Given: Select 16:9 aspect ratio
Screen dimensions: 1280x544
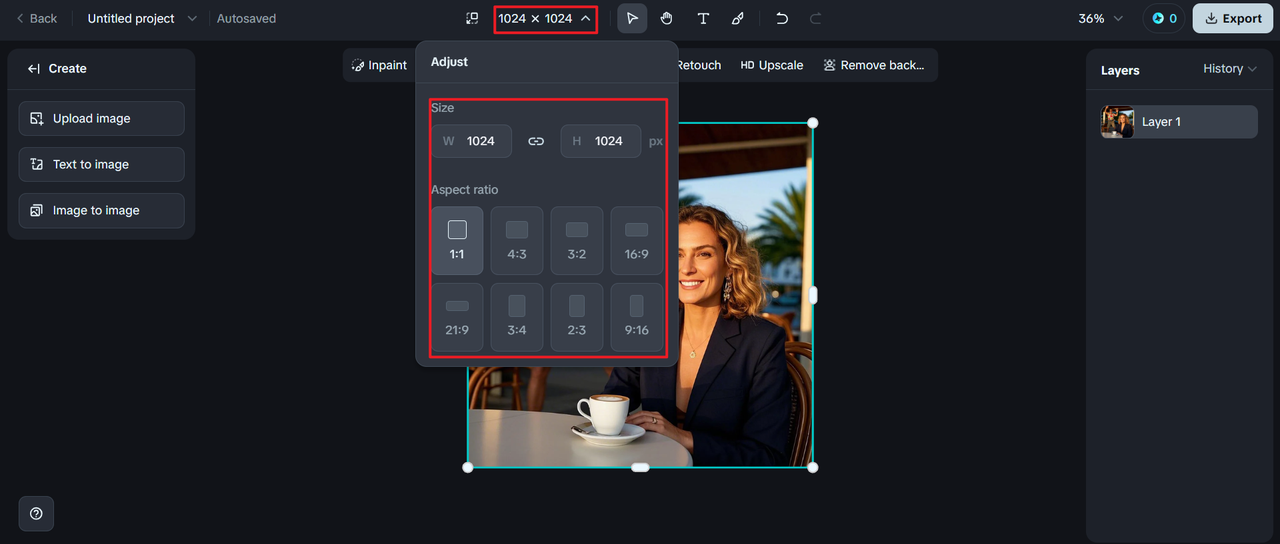Looking at the screenshot, I should coord(637,241).
